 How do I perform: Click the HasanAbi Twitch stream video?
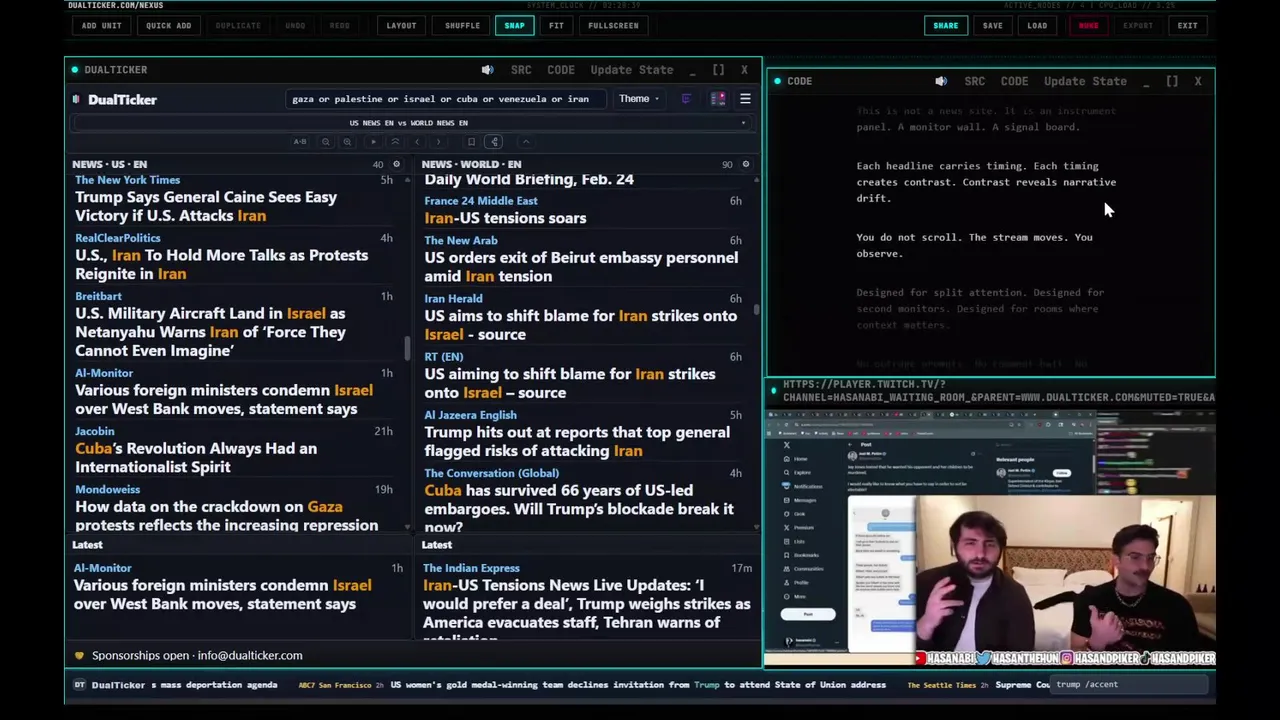pyautogui.click(x=990, y=536)
